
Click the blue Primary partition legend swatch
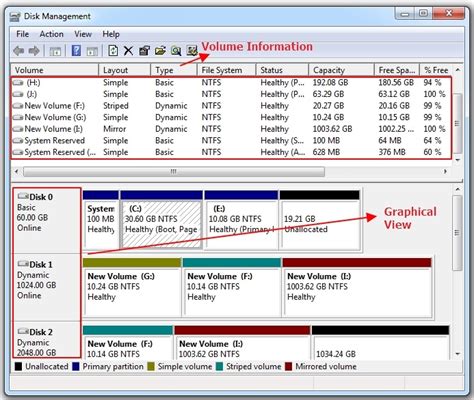click(x=76, y=367)
